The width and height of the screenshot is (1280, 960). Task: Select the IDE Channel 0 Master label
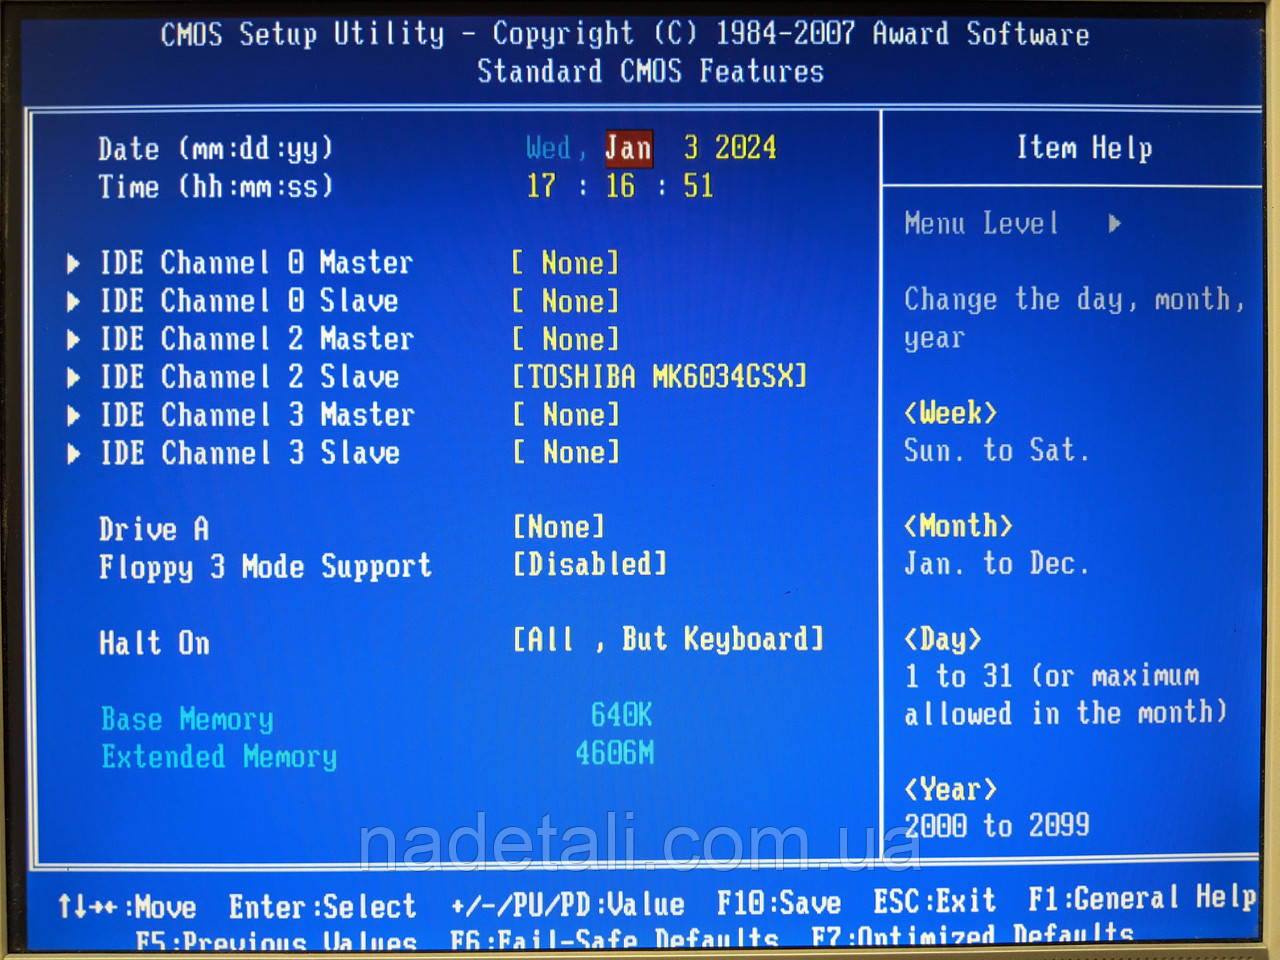256,264
